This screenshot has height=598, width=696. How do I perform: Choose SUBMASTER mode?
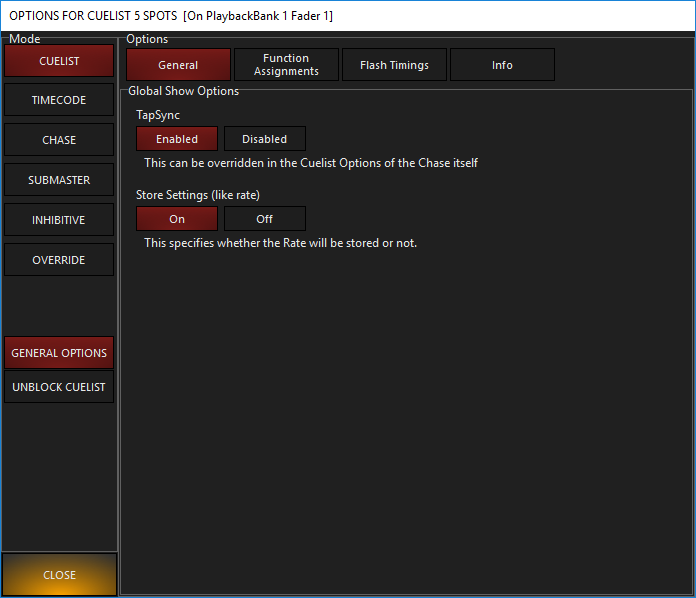59,180
